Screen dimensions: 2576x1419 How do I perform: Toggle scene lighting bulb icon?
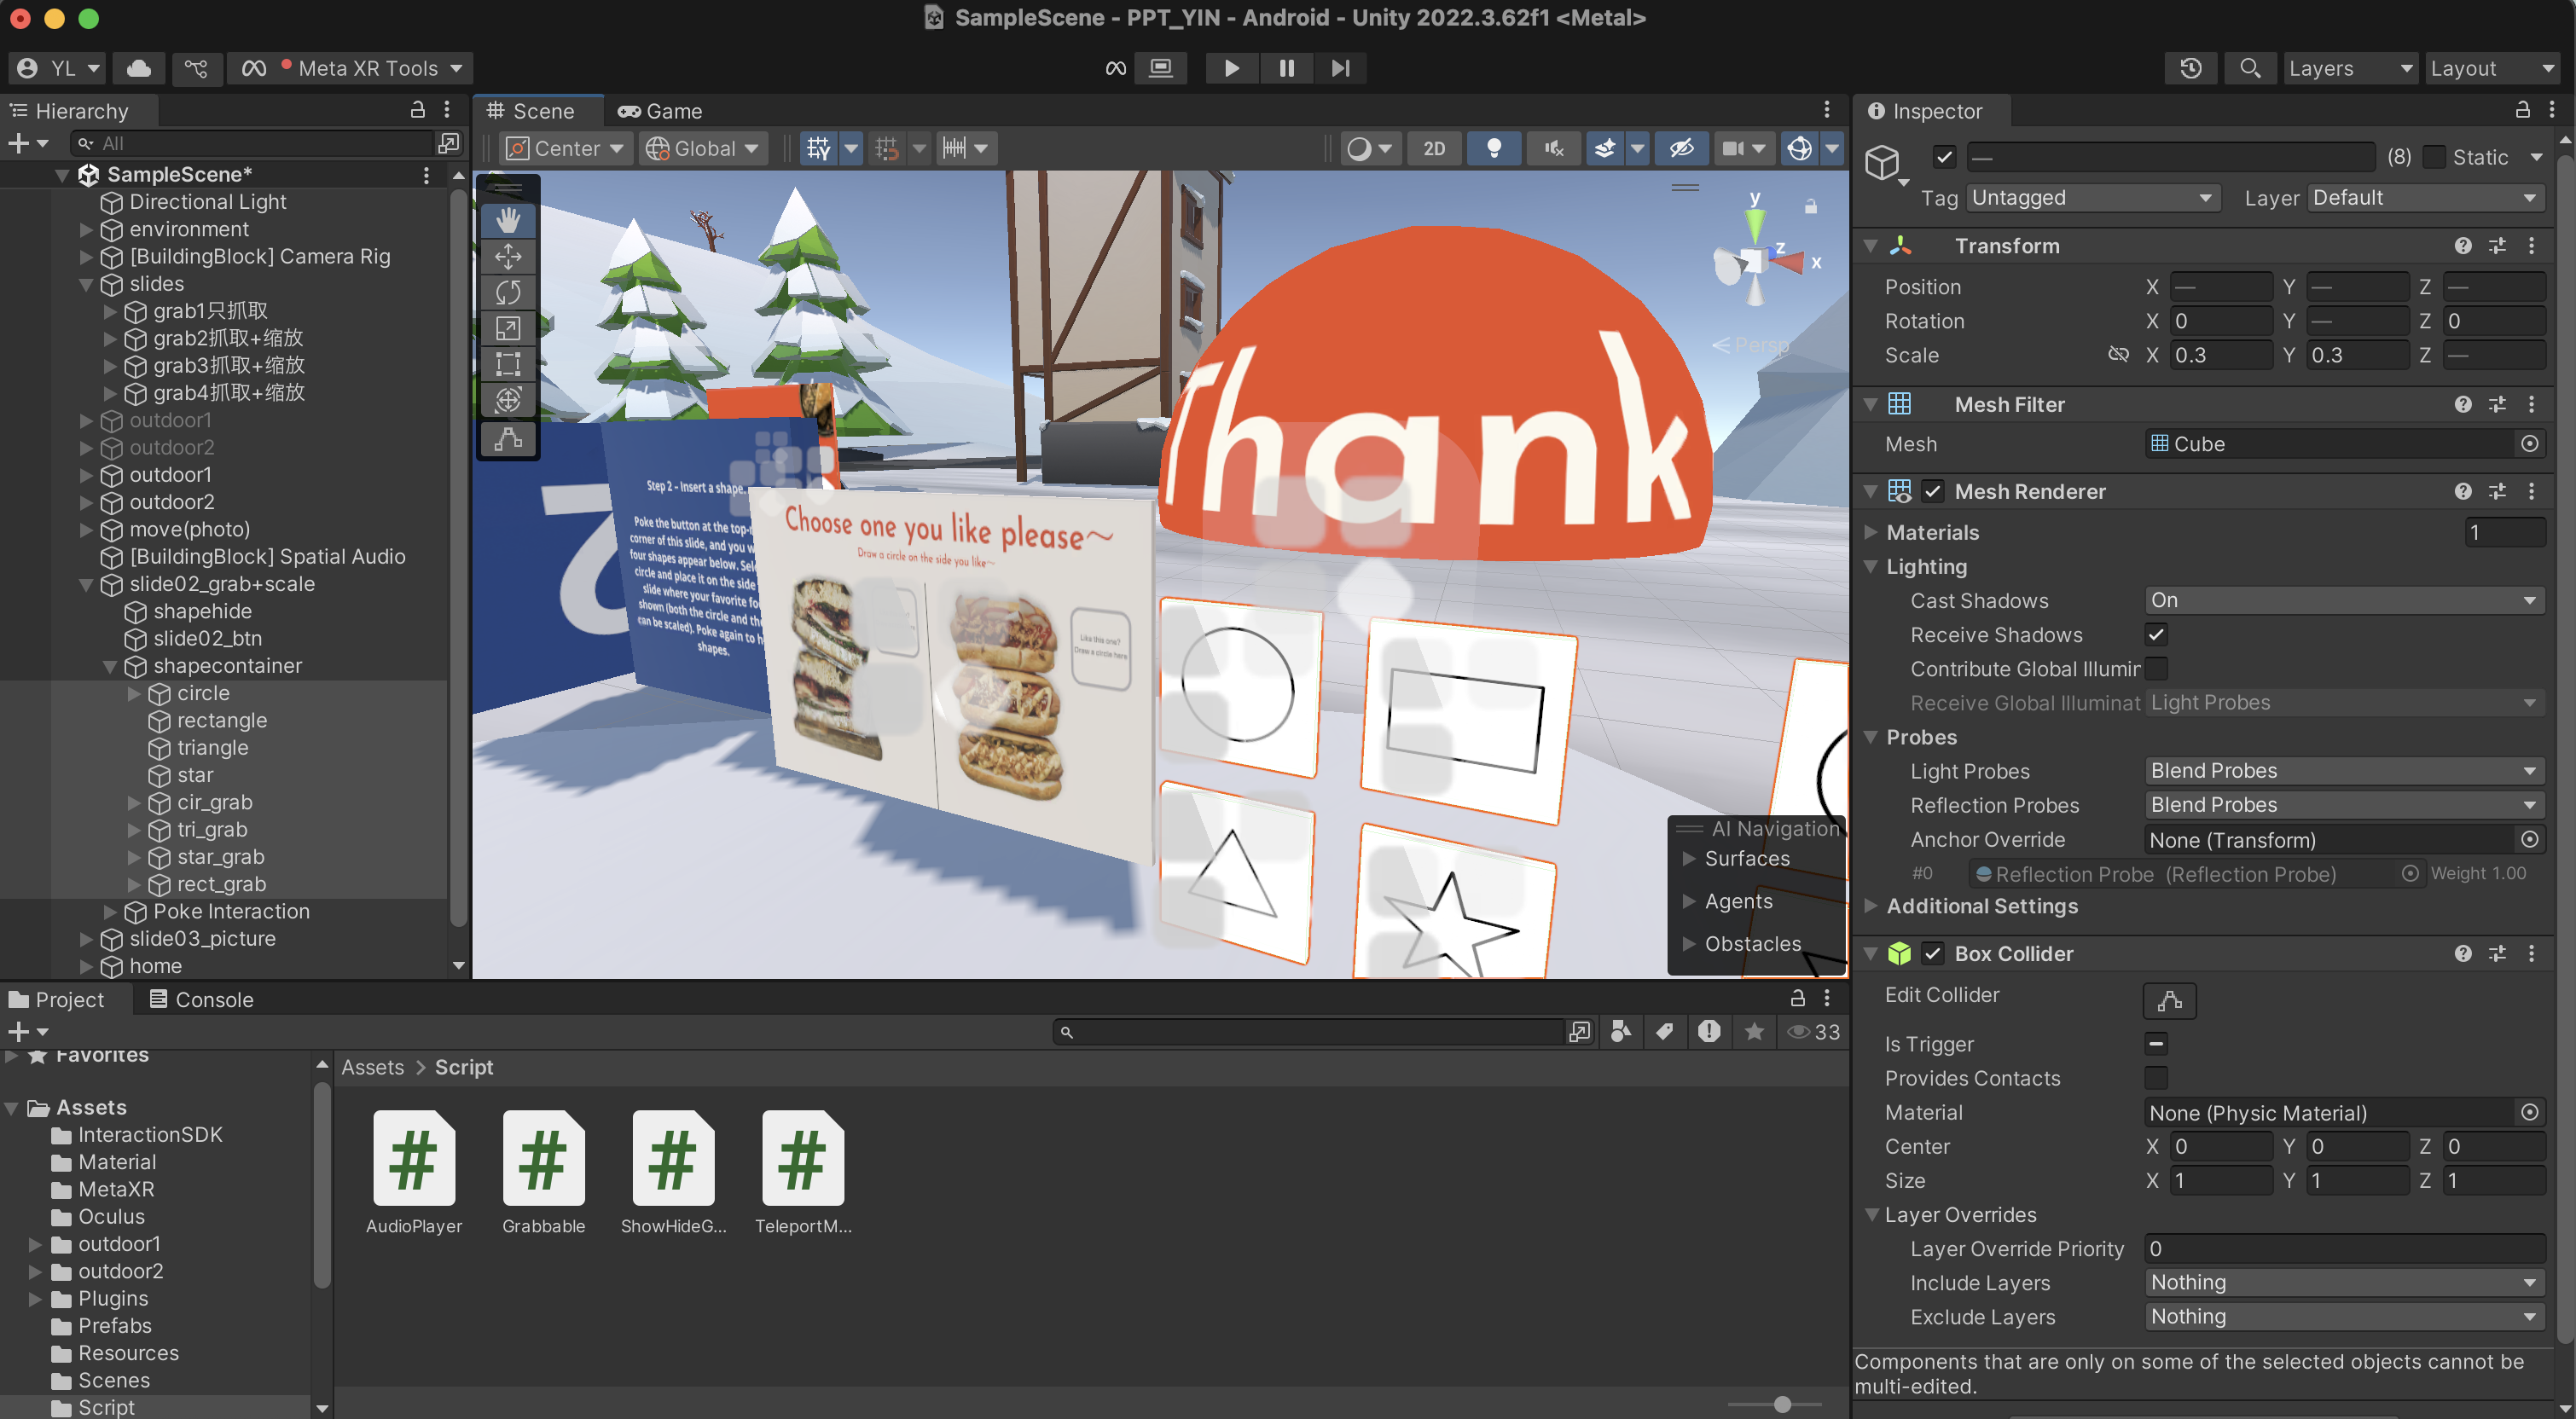1493,148
